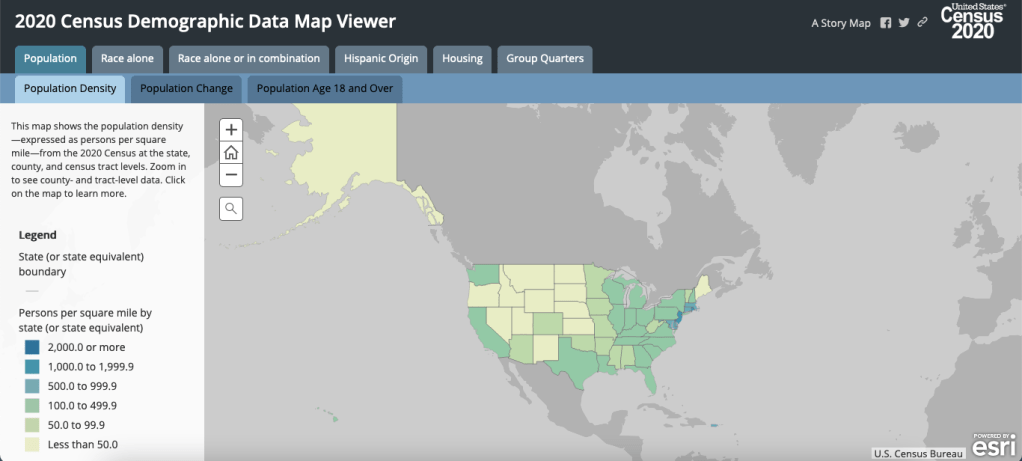This screenshot has width=1022, height=461.
Task: Share story map on Twitter
Action: pyautogui.click(x=904, y=23)
